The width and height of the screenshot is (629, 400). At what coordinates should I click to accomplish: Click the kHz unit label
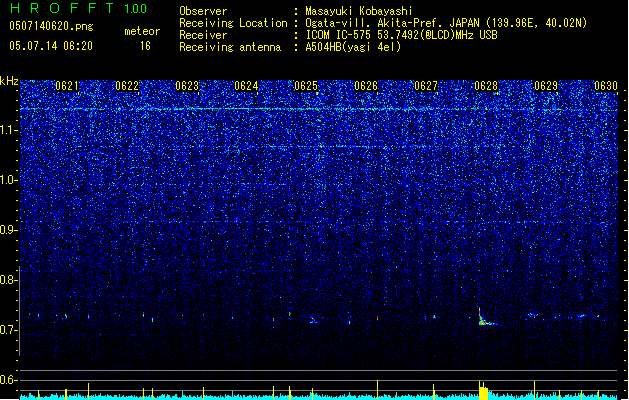point(9,81)
